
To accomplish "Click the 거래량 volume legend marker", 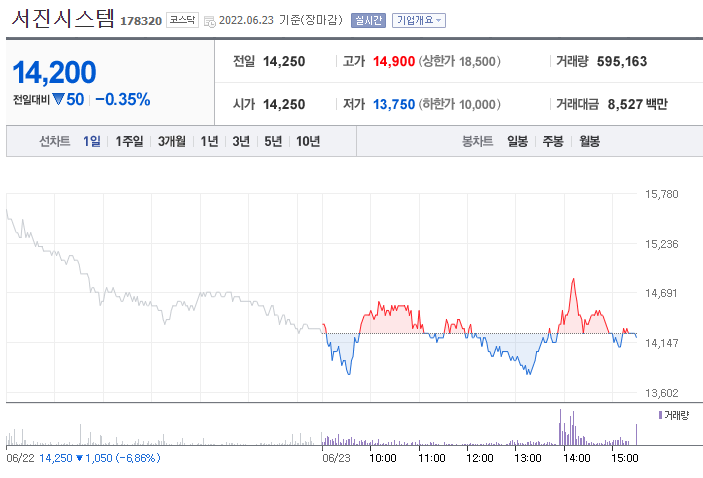I will click(660, 415).
